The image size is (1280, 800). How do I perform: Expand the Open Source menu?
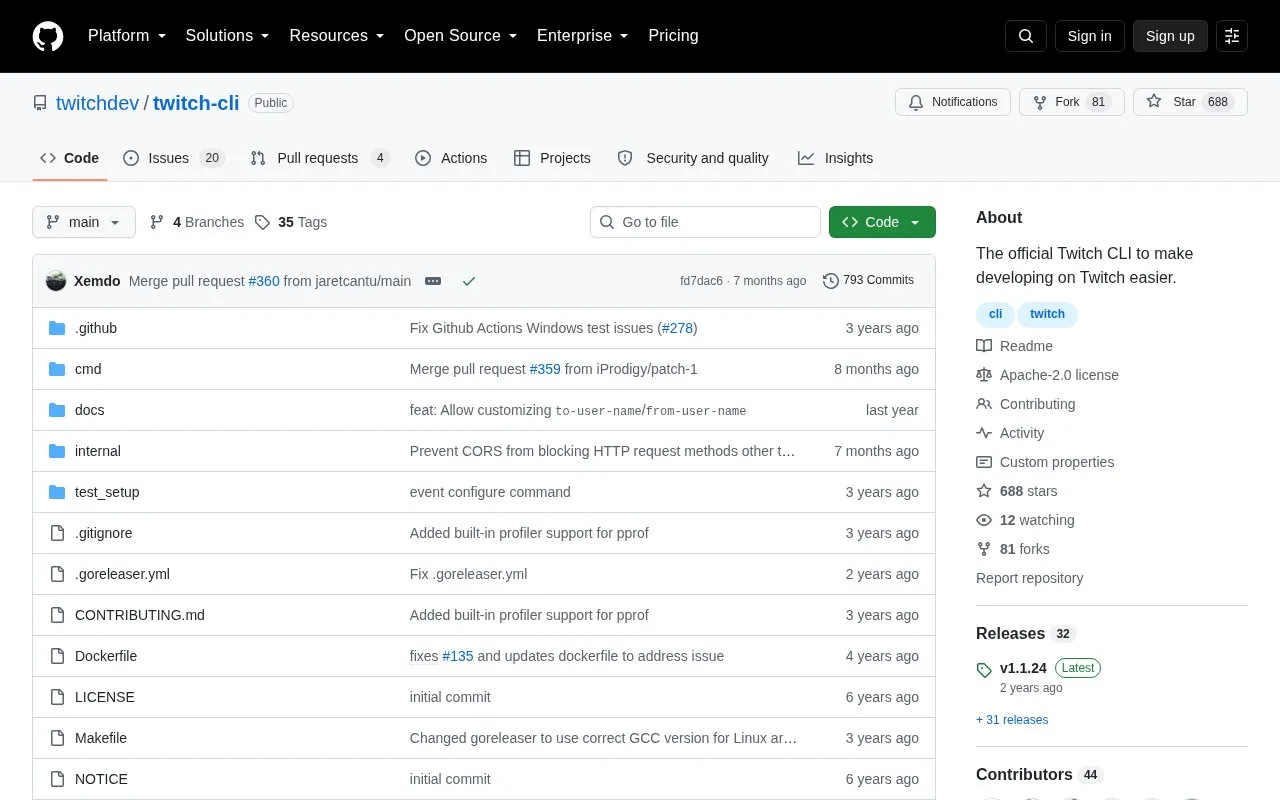coord(460,36)
